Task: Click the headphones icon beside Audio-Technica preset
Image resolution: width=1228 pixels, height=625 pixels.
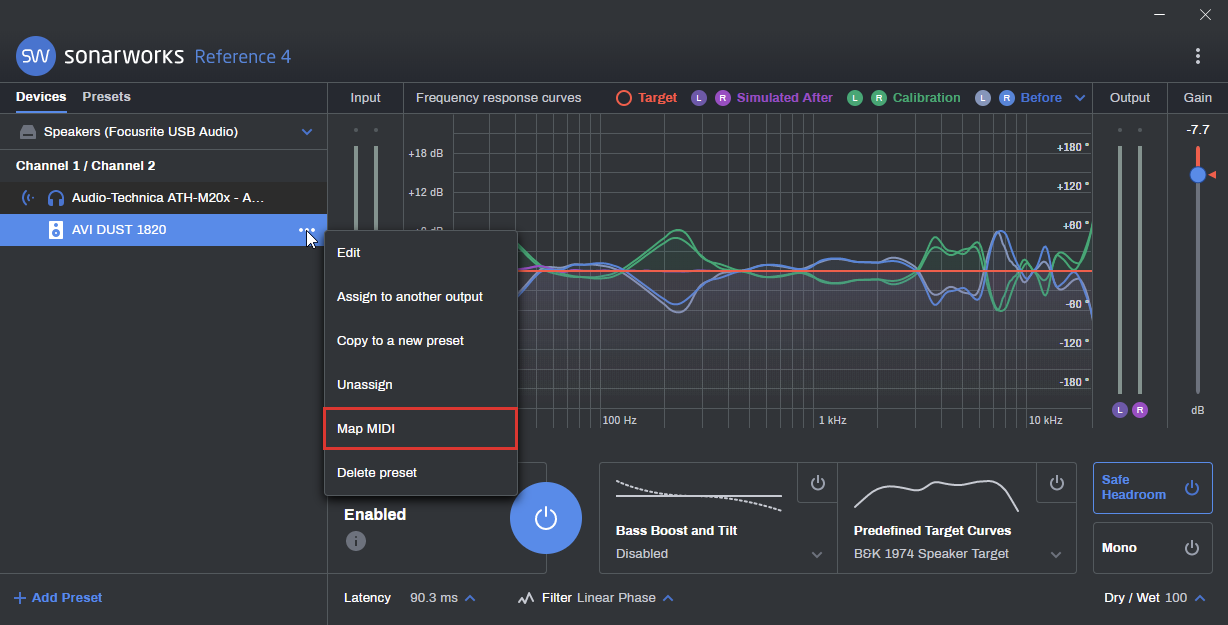Action: 56,198
